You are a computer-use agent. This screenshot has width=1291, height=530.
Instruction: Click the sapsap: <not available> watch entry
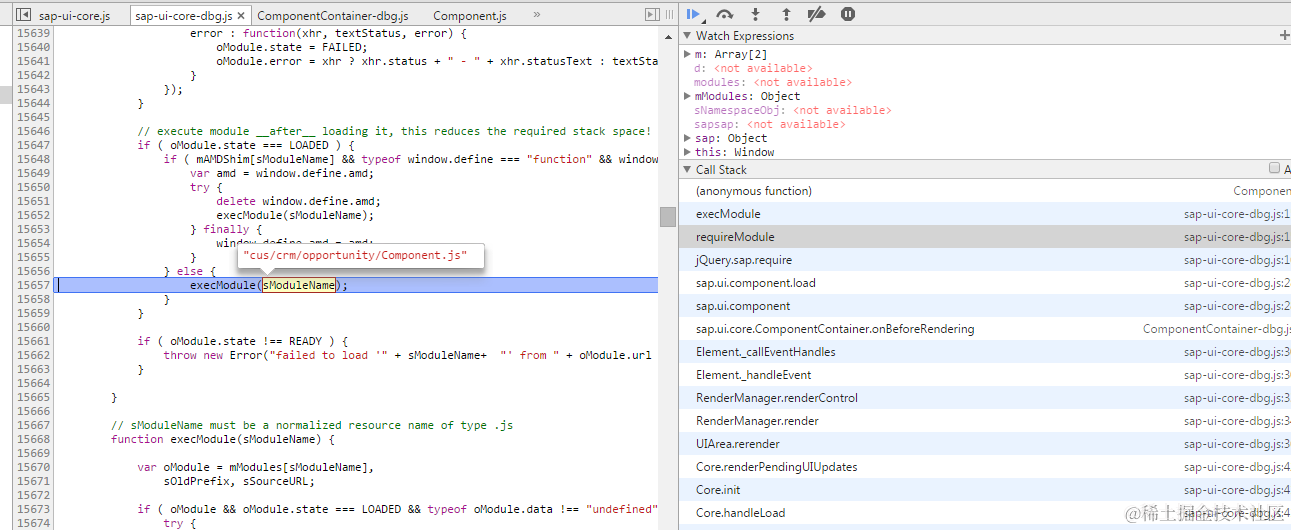point(769,124)
